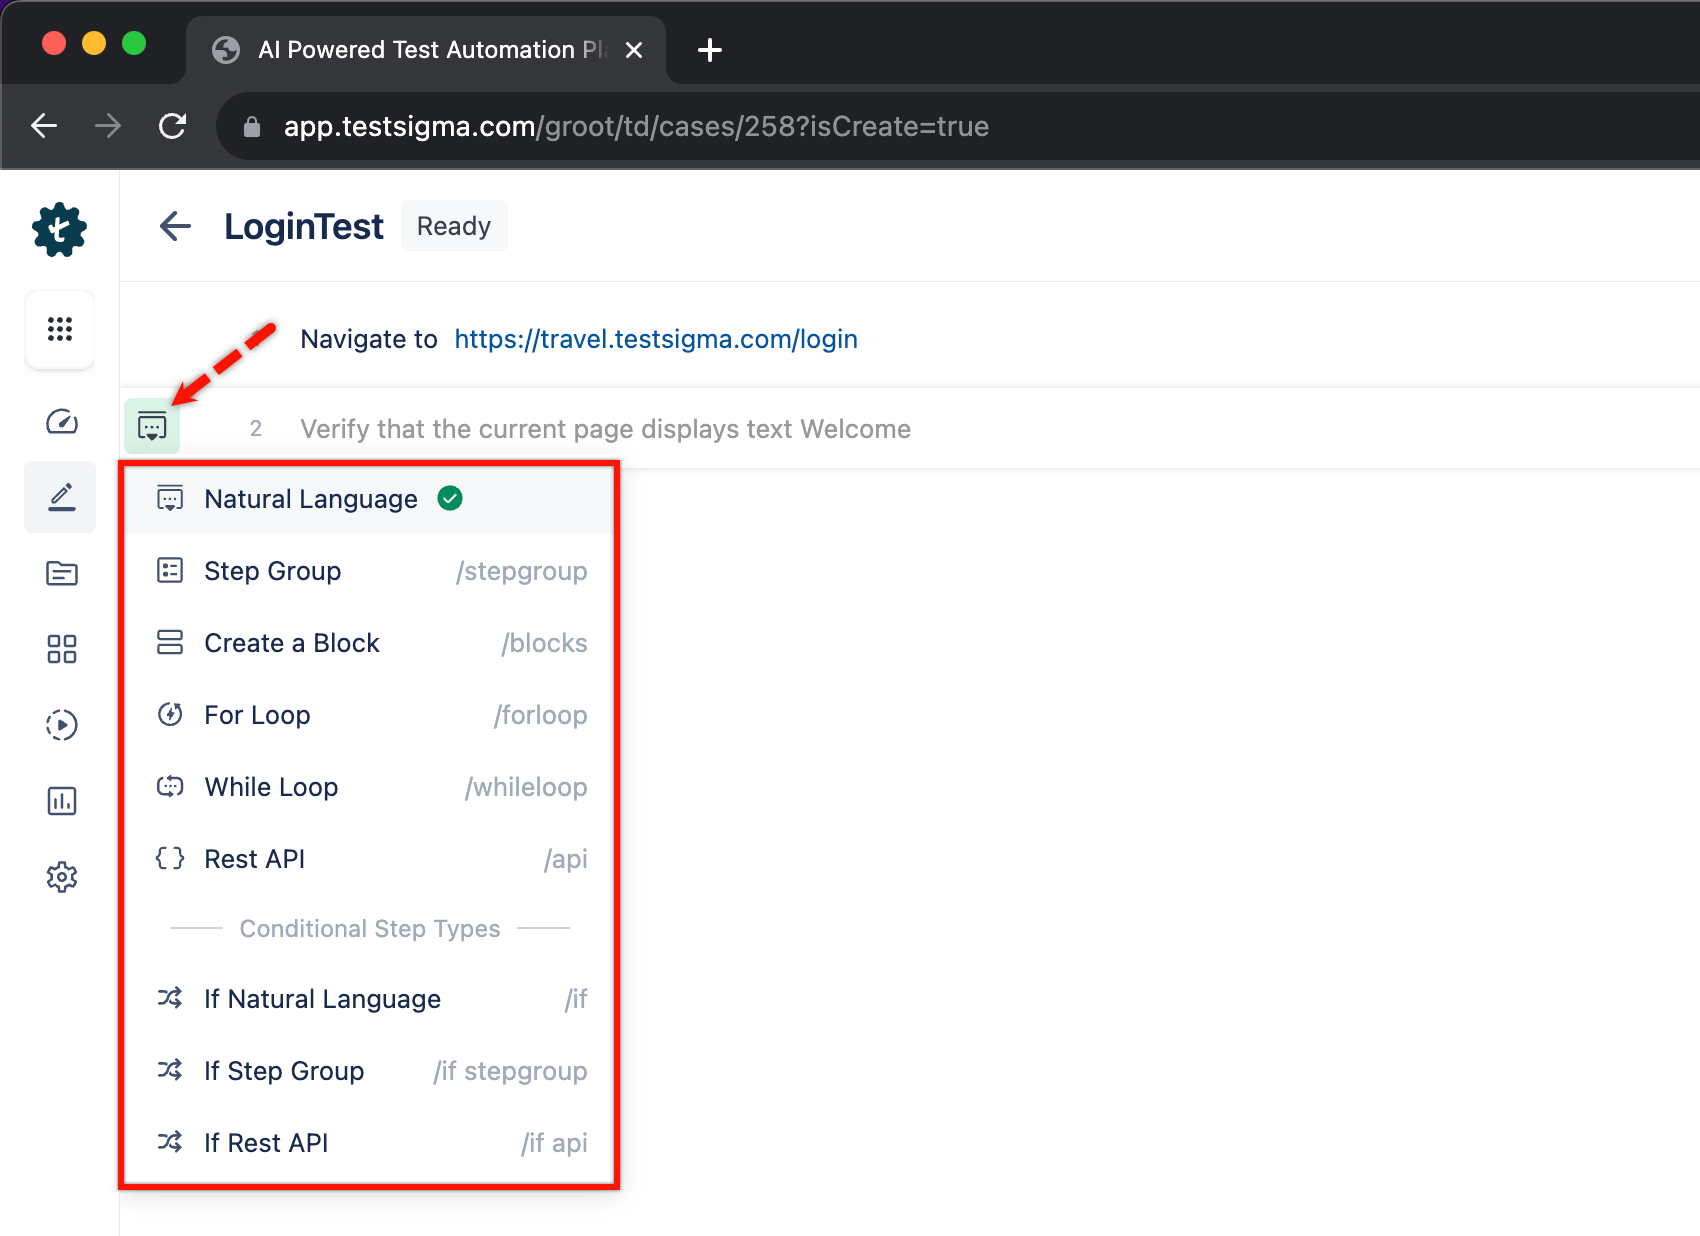
Task: Select the AI Powered Test Automation tab
Action: tap(426, 50)
